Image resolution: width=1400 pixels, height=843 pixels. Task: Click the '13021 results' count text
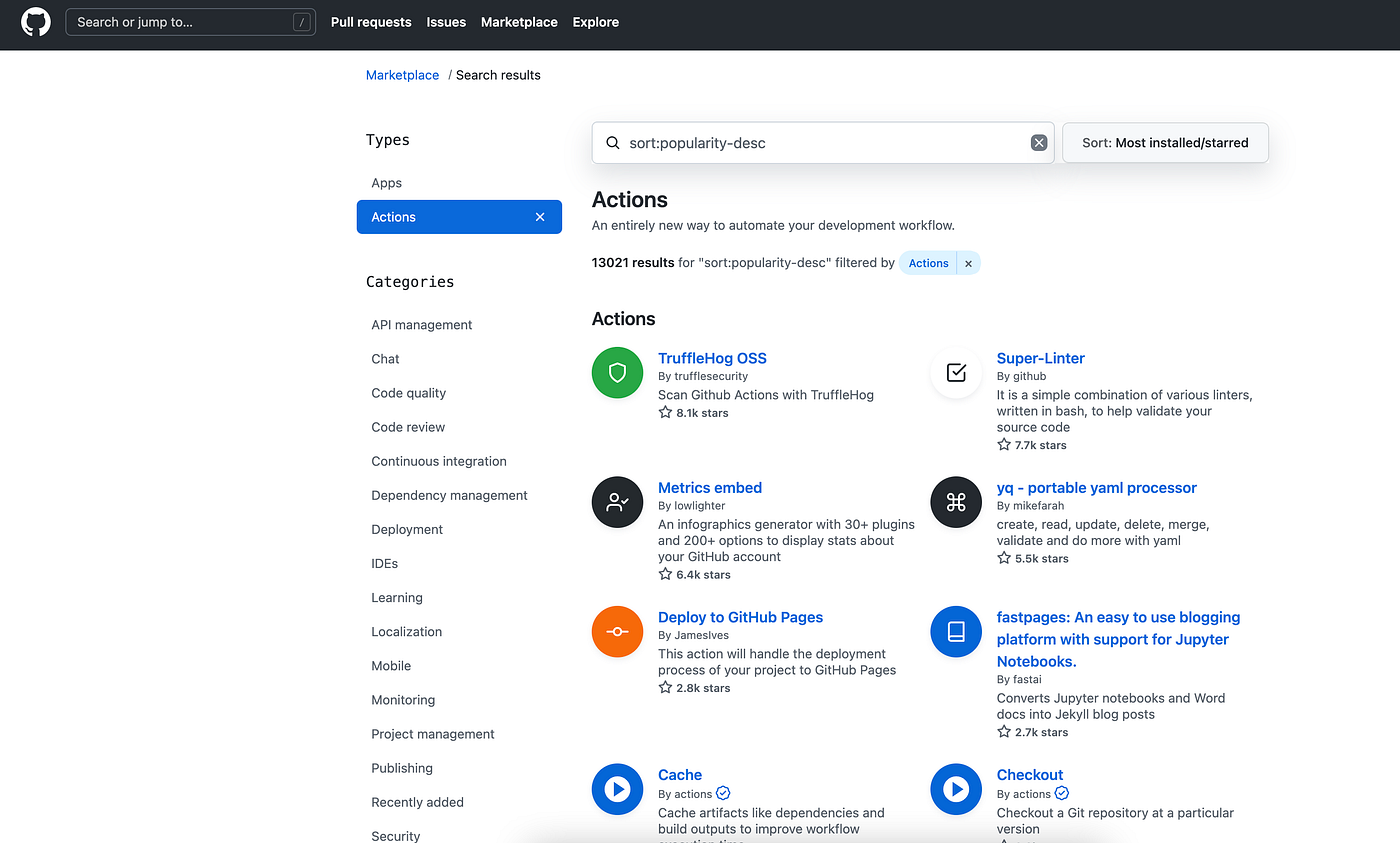pyautogui.click(x=633, y=263)
